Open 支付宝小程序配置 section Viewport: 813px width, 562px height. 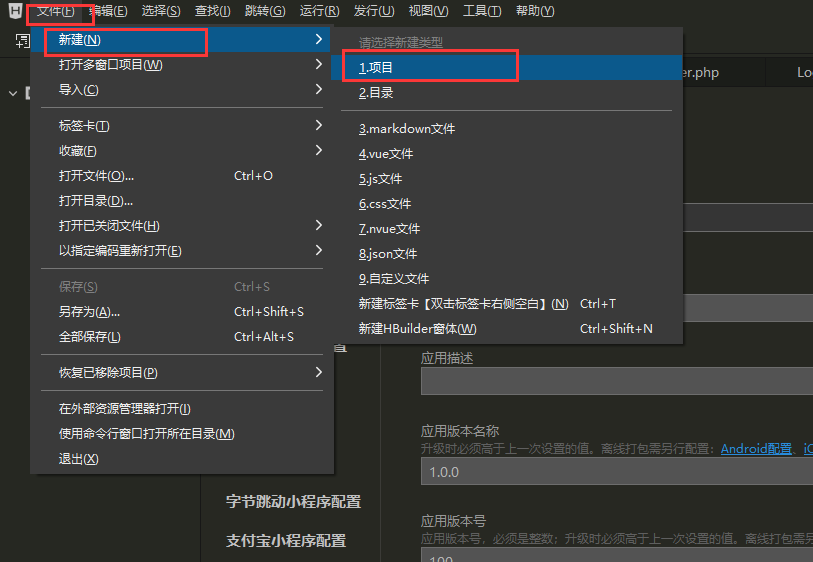coord(286,541)
